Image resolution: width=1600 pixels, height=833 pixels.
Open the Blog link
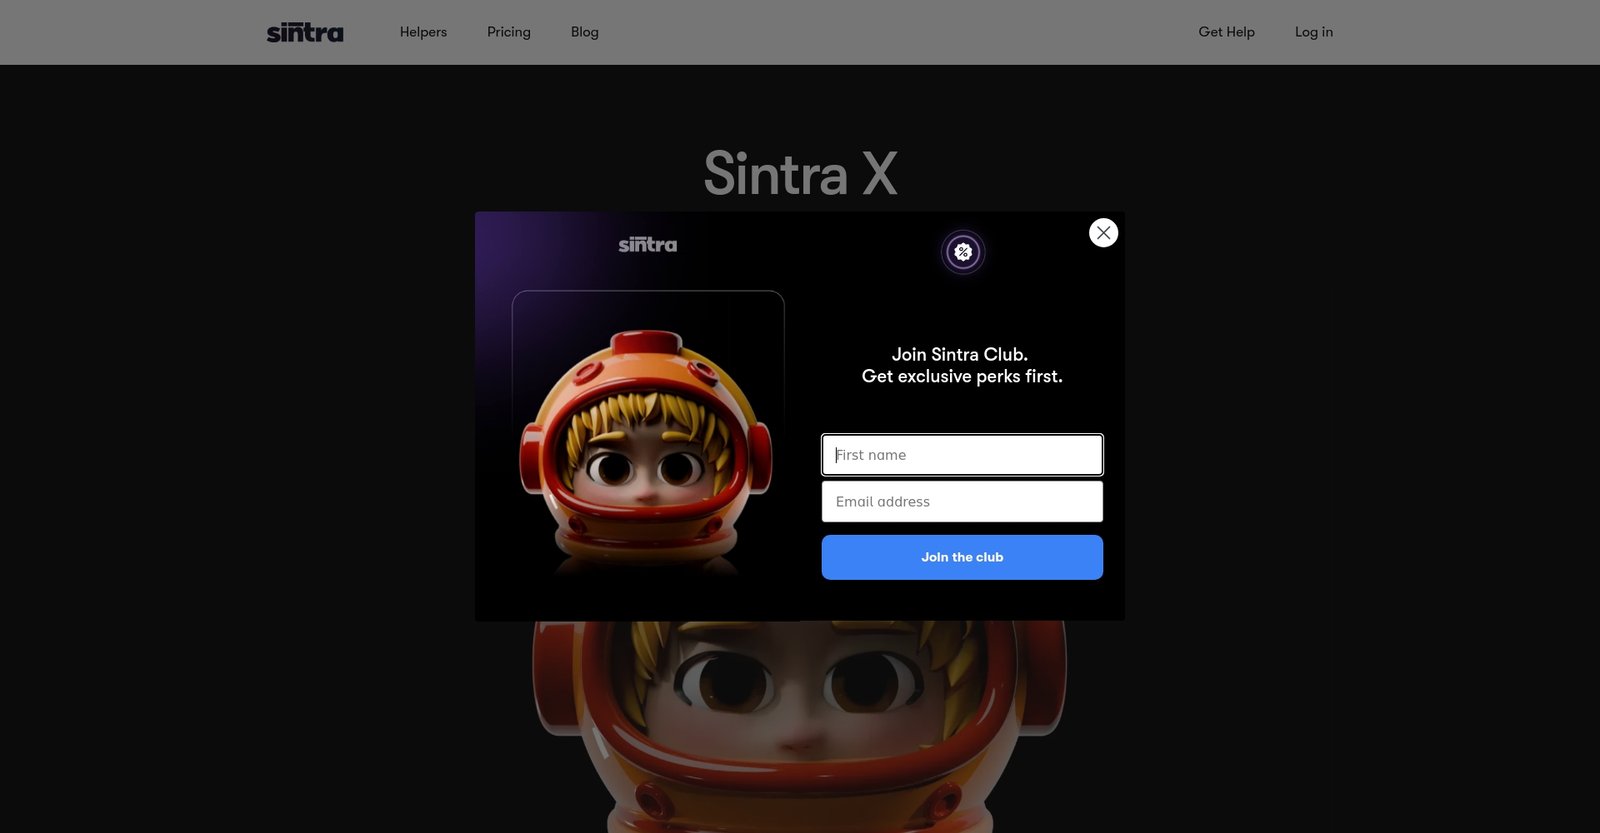click(585, 32)
